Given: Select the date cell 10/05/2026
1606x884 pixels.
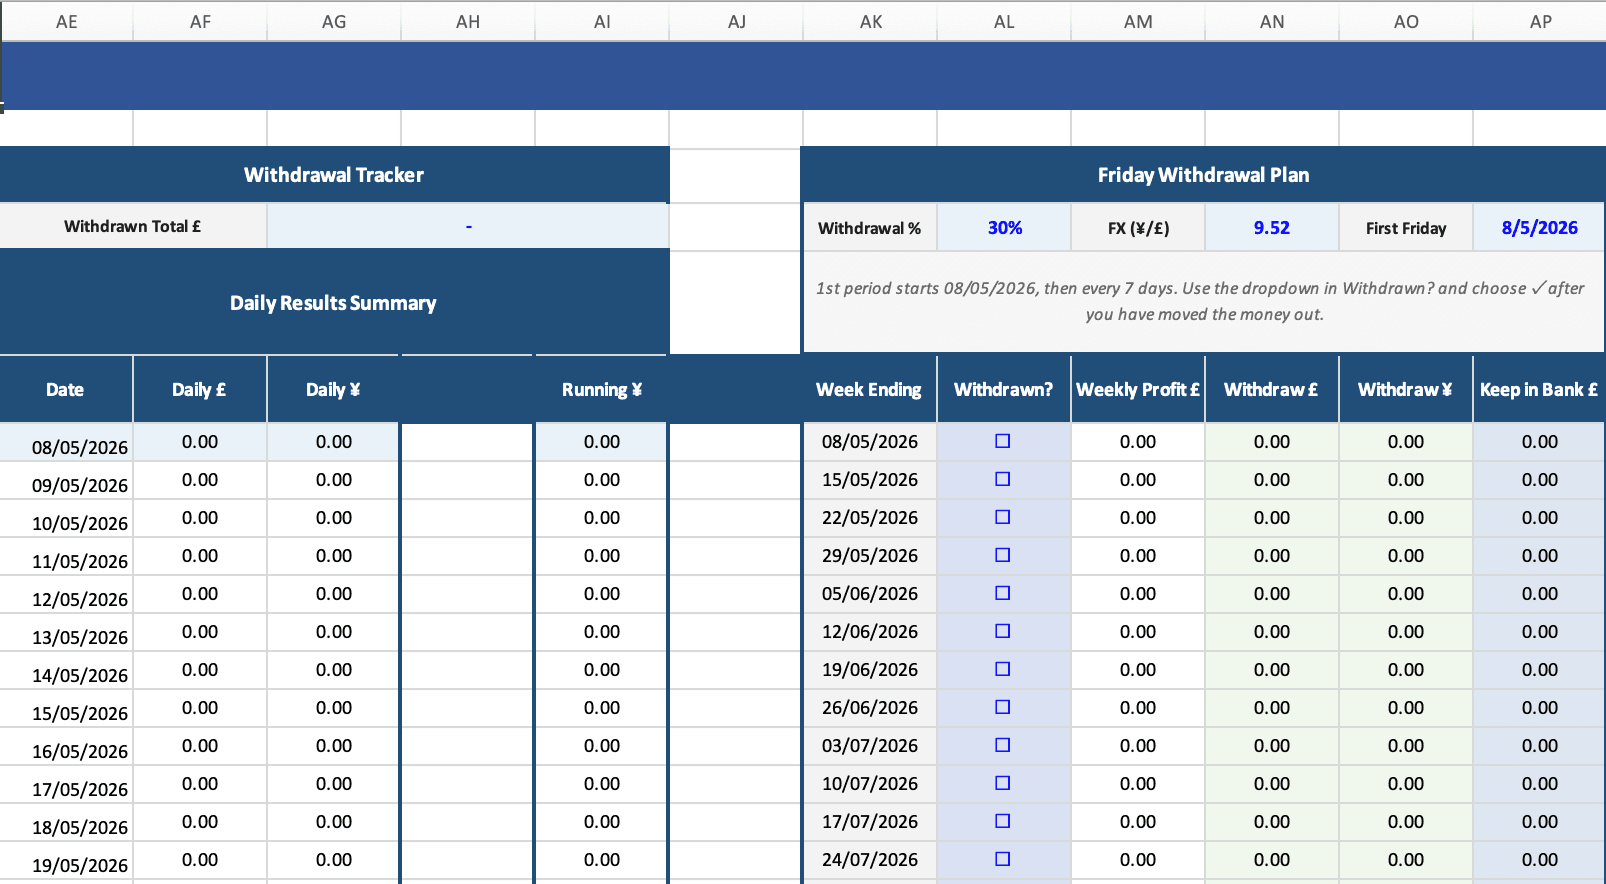Looking at the screenshot, I should click(x=66, y=519).
